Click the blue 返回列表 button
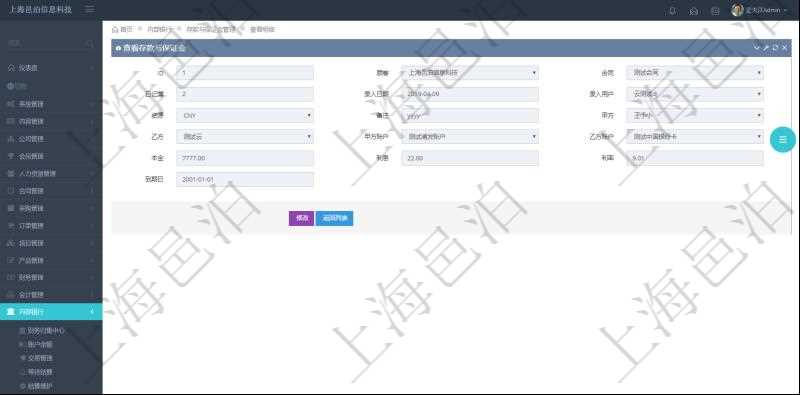This screenshot has height=395, width=800. coord(335,218)
